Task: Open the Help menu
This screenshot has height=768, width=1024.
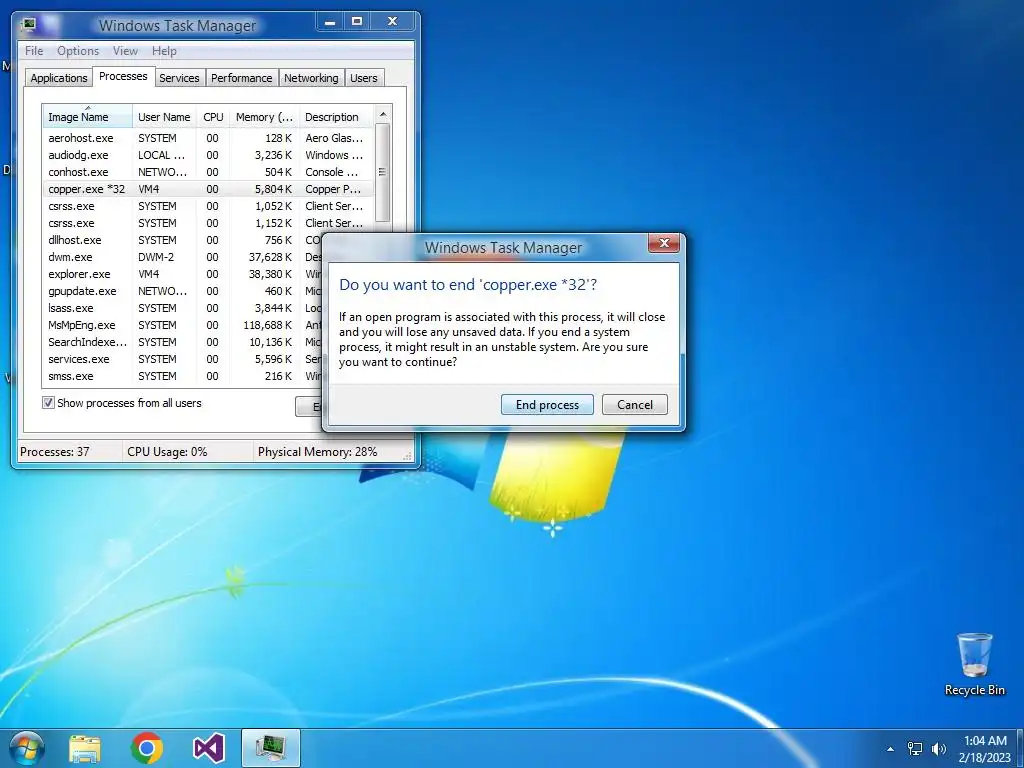Action: [164, 51]
